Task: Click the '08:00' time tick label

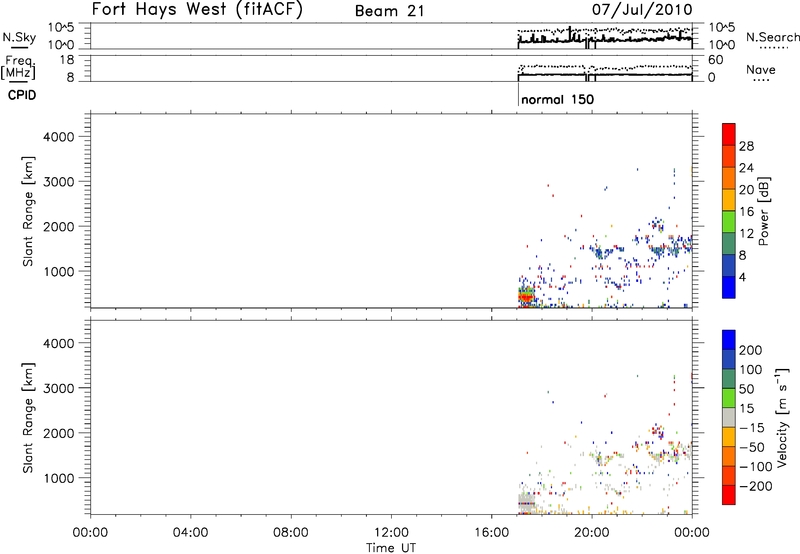Action: (291, 533)
